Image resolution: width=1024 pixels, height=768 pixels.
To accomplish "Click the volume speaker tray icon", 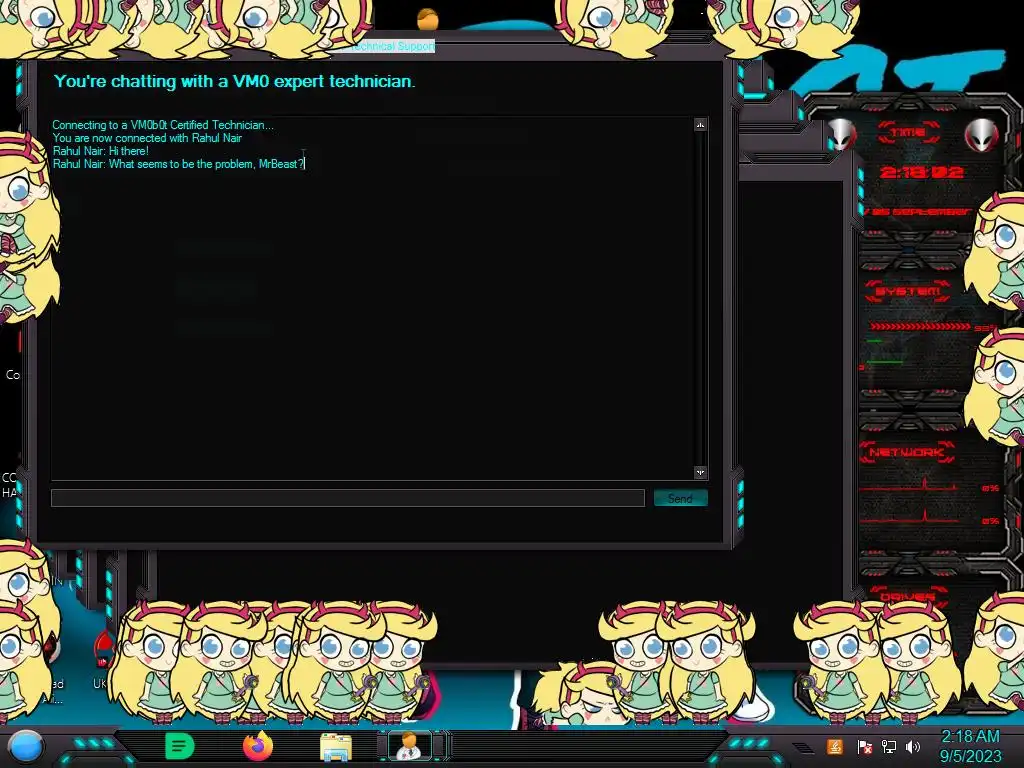I will pyautogui.click(x=912, y=746).
